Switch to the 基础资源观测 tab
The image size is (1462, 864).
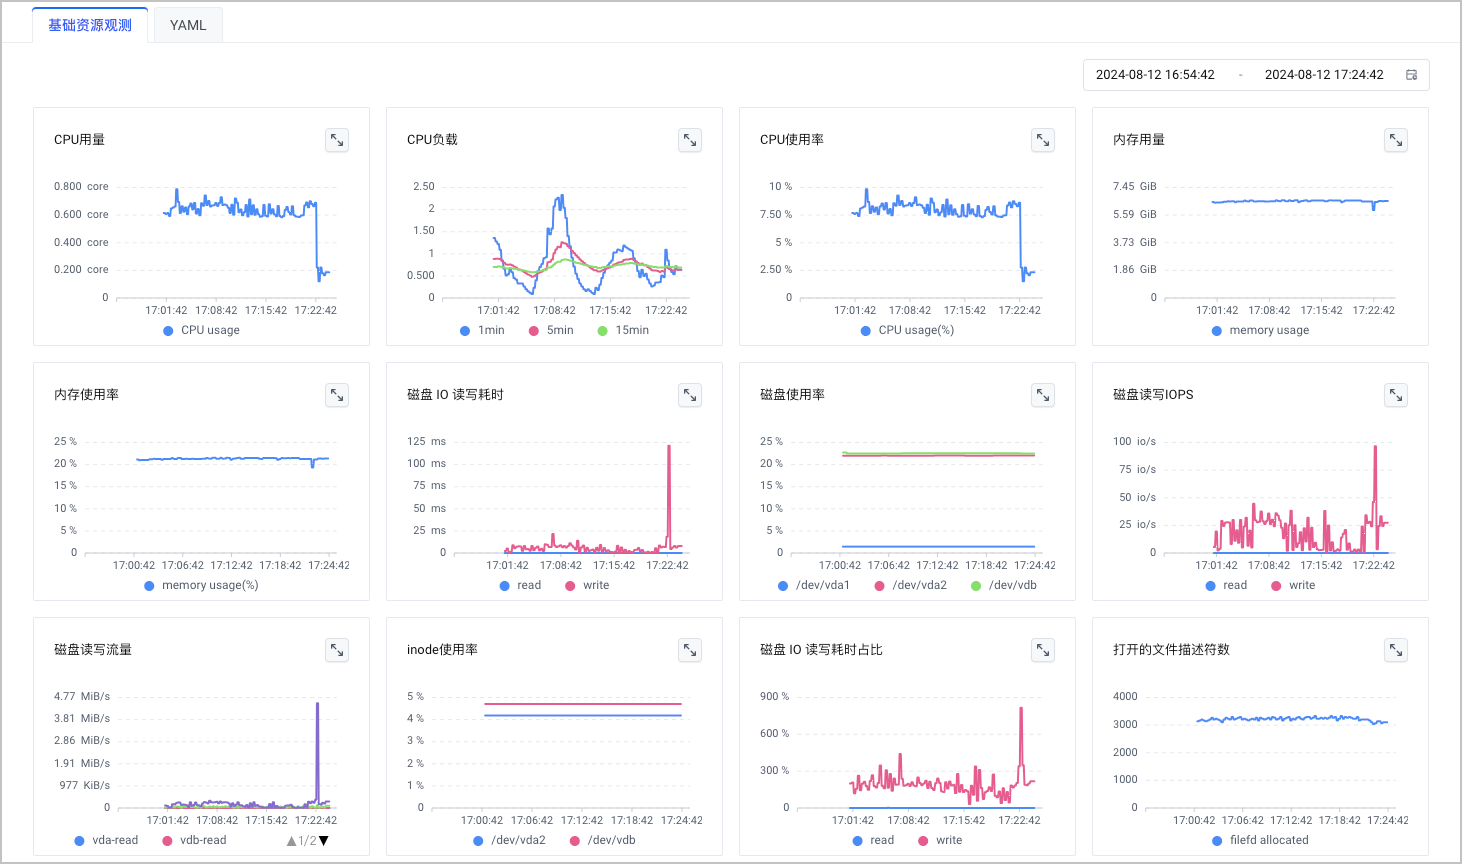click(x=90, y=25)
